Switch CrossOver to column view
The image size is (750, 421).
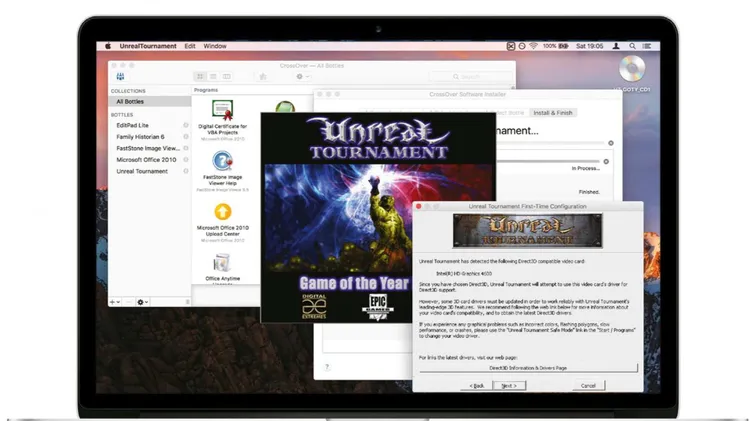coord(227,77)
